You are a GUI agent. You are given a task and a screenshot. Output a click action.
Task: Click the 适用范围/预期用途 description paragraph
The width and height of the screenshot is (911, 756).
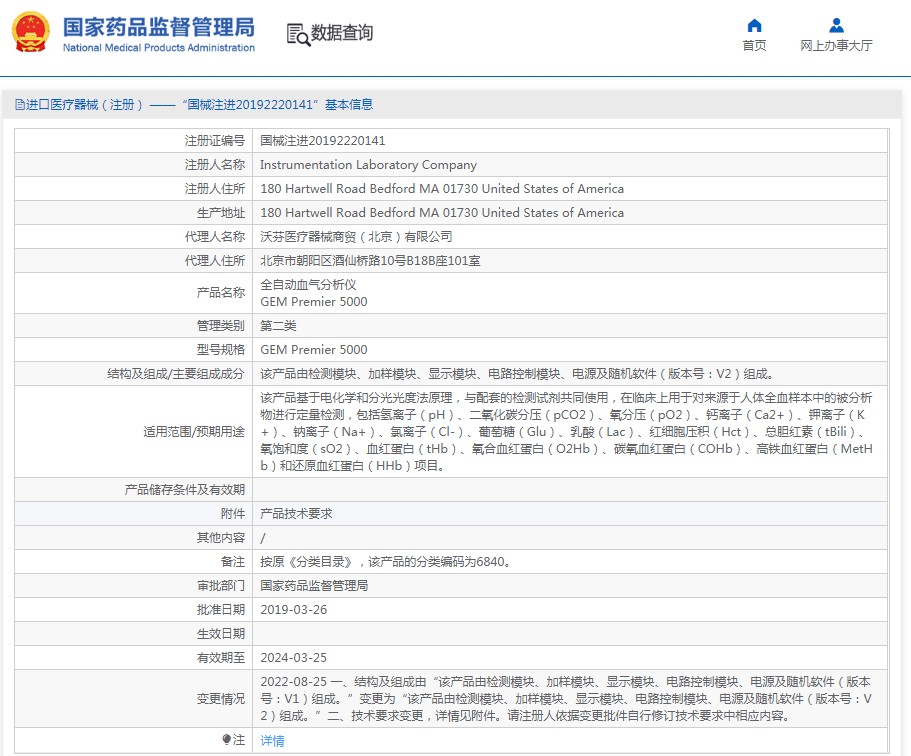coord(566,432)
